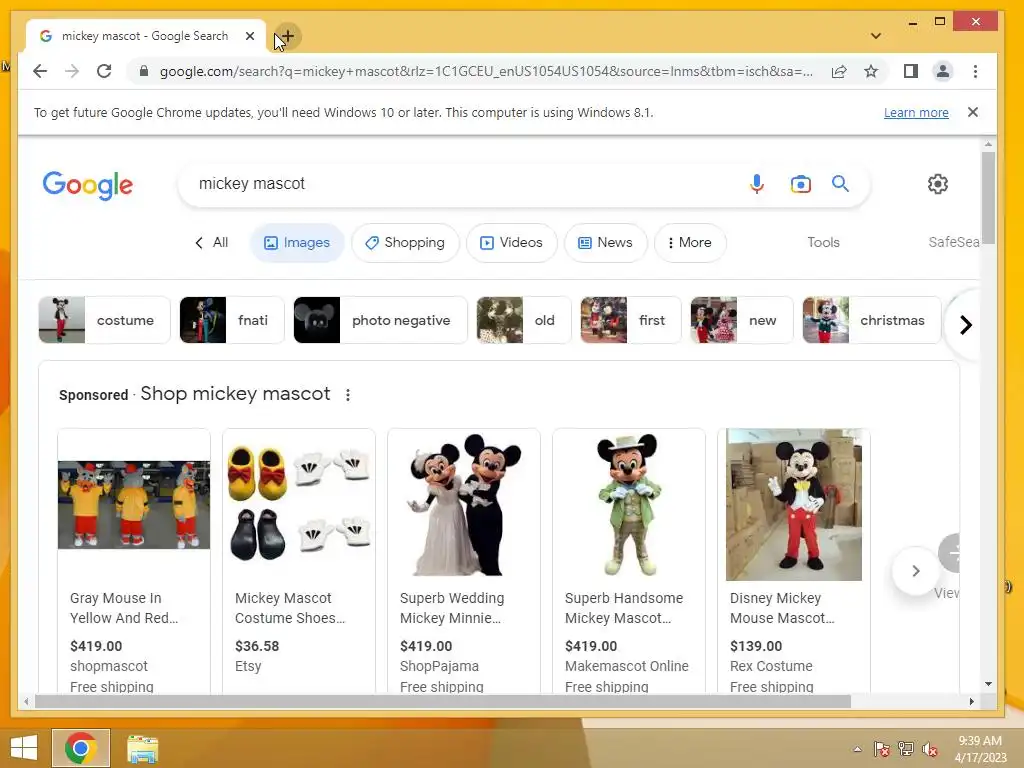Filter by new chip
The image size is (1024, 768).
tap(742, 320)
